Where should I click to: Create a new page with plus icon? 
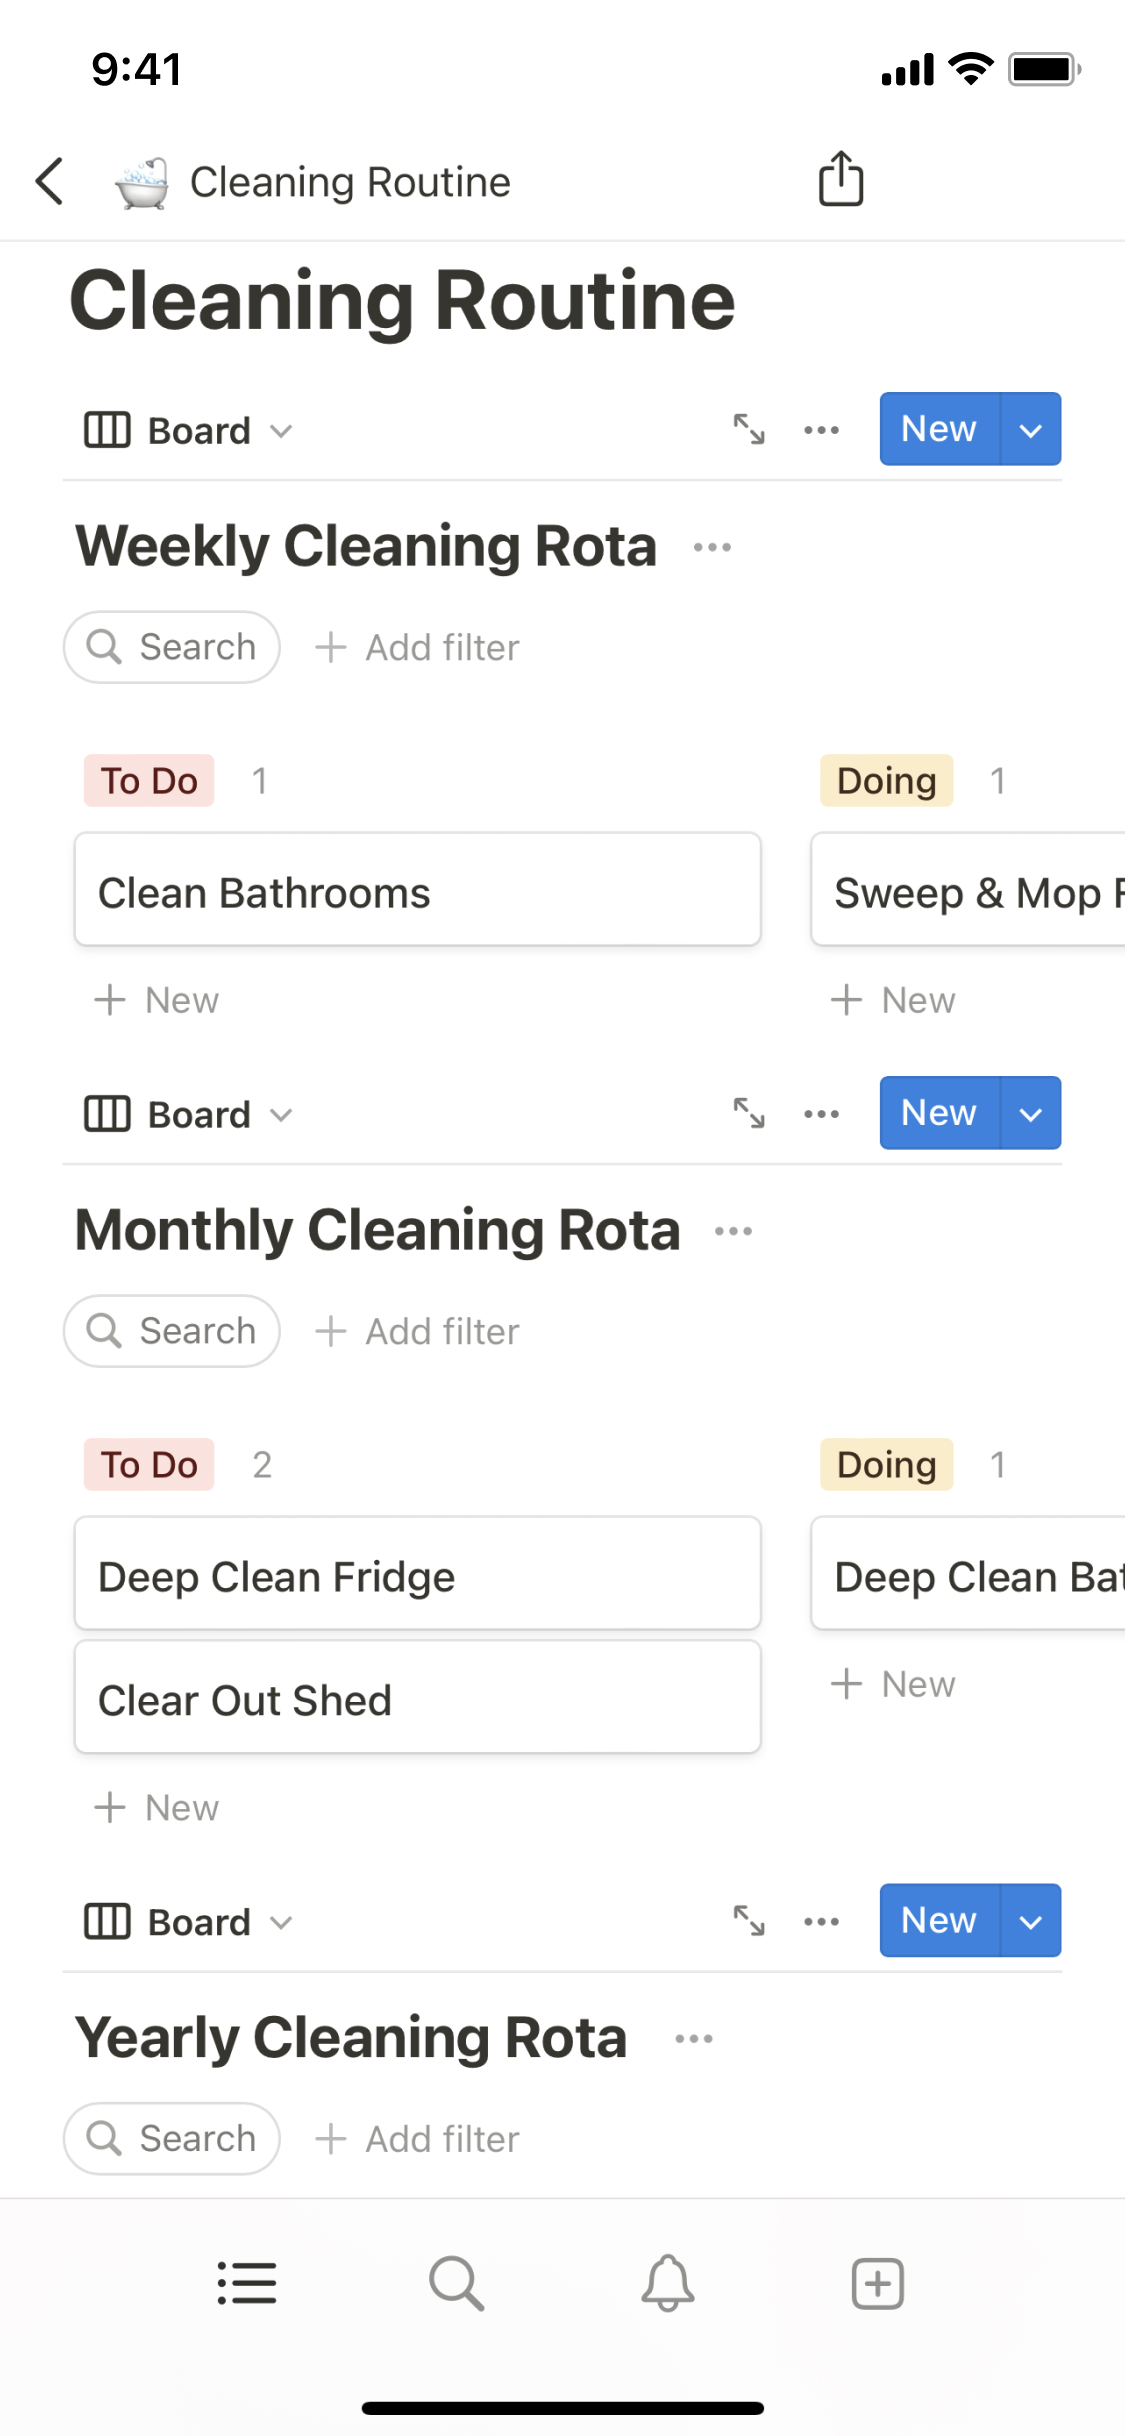coord(877,2283)
